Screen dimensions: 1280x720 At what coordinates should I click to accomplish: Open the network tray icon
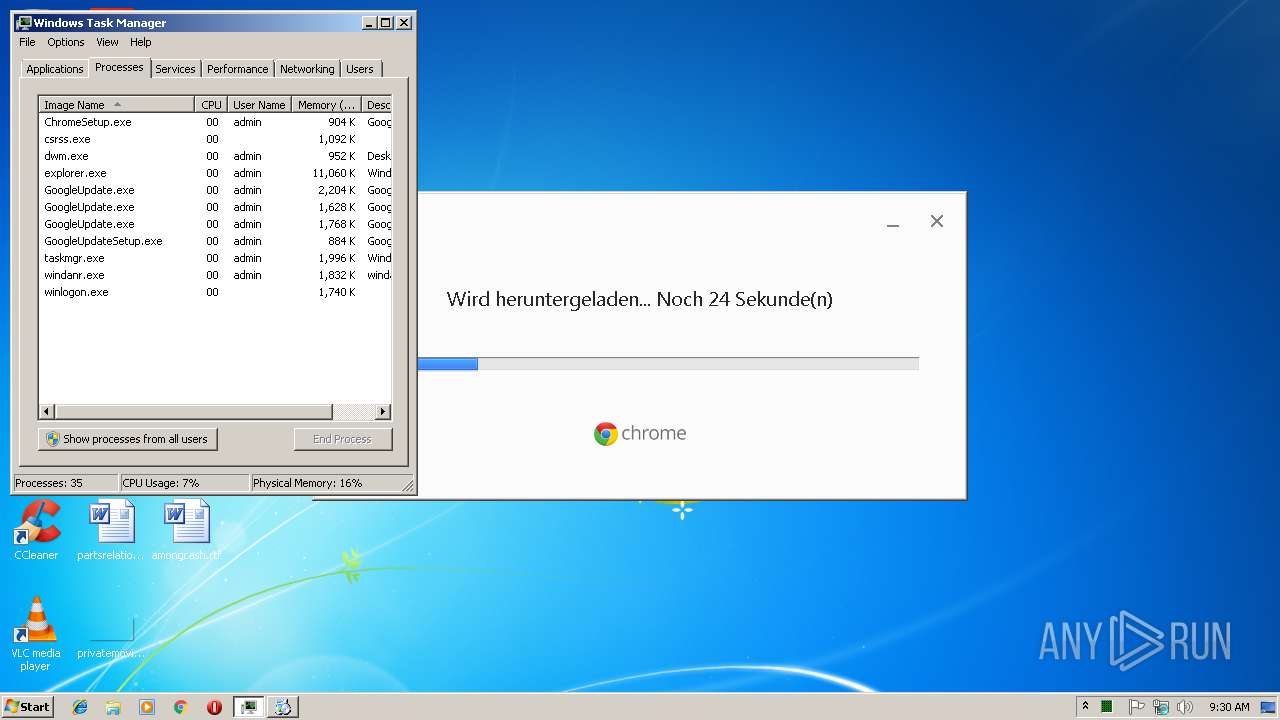pos(1161,707)
